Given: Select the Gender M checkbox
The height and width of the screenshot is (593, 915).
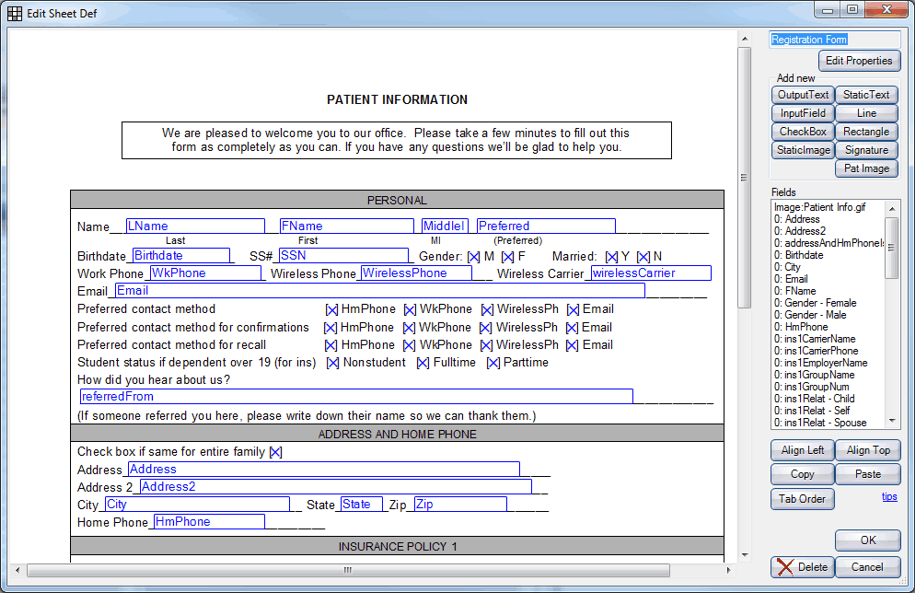Looking at the screenshot, I should tap(474, 257).
